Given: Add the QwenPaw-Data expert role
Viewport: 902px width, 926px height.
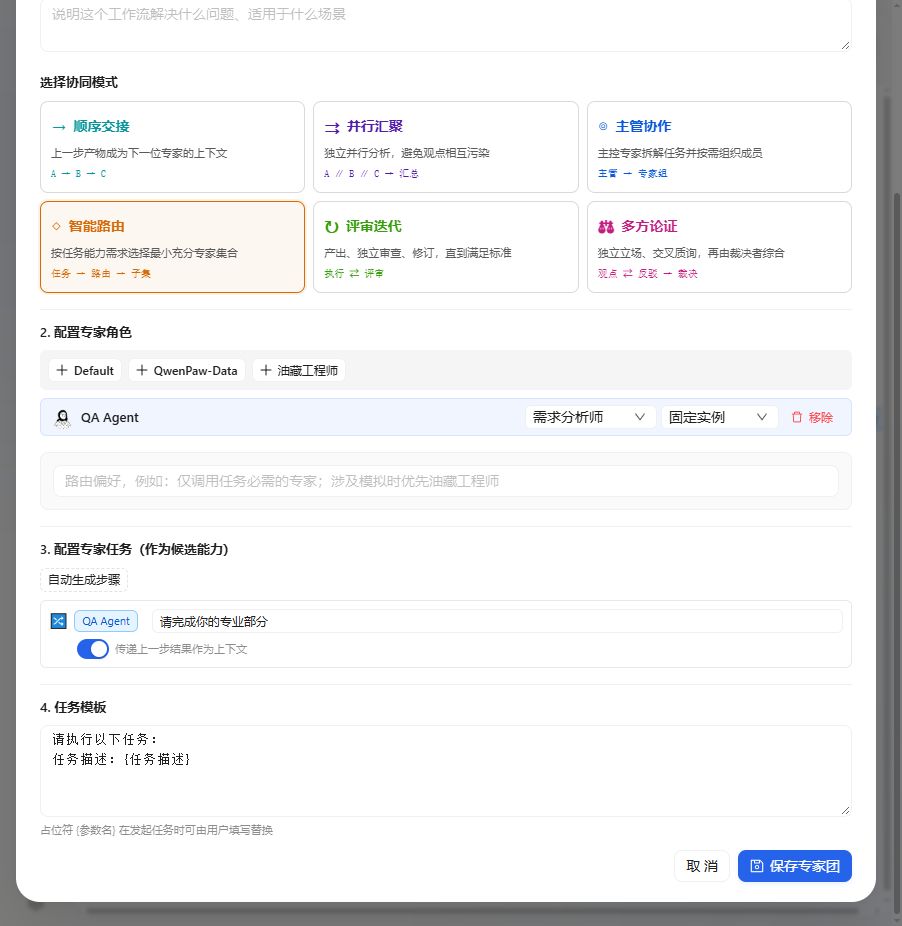Looking at the screenshot, I should pos(187,370).
